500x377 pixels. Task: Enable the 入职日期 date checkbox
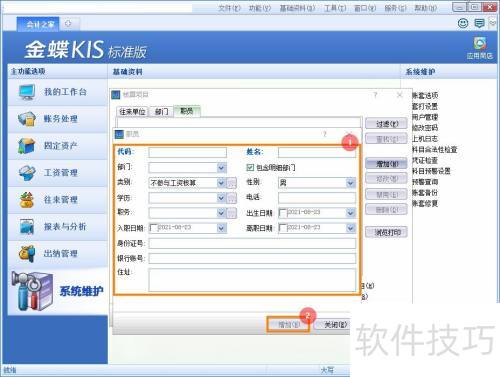click(x=153, y=228)
